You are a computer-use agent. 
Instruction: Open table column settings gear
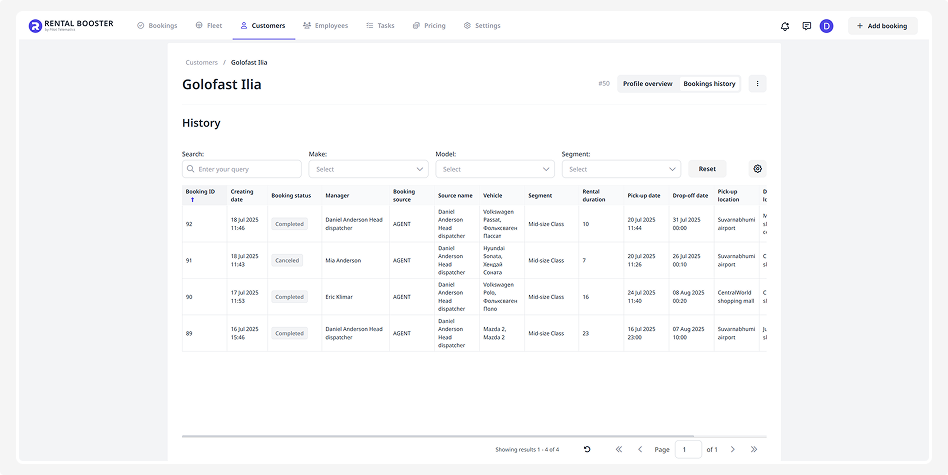pyautogui.click(x=757, y=169)
